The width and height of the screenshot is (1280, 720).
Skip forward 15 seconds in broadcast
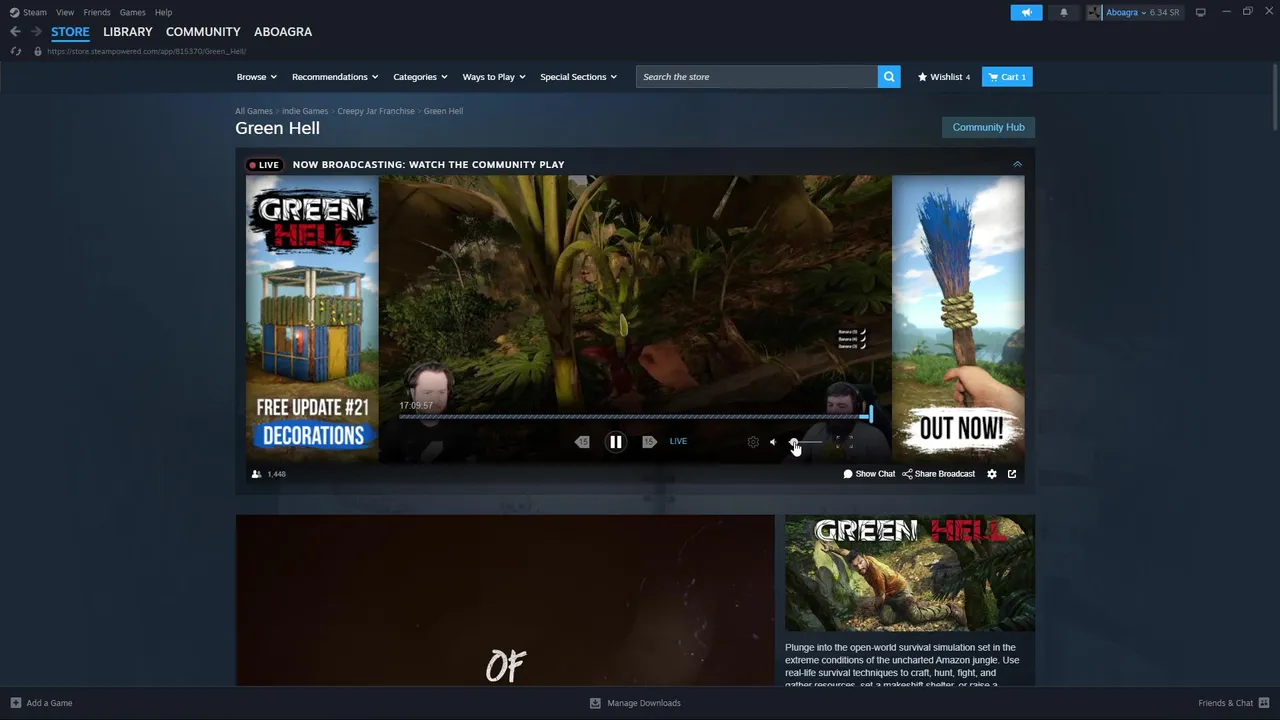[649, 442]
